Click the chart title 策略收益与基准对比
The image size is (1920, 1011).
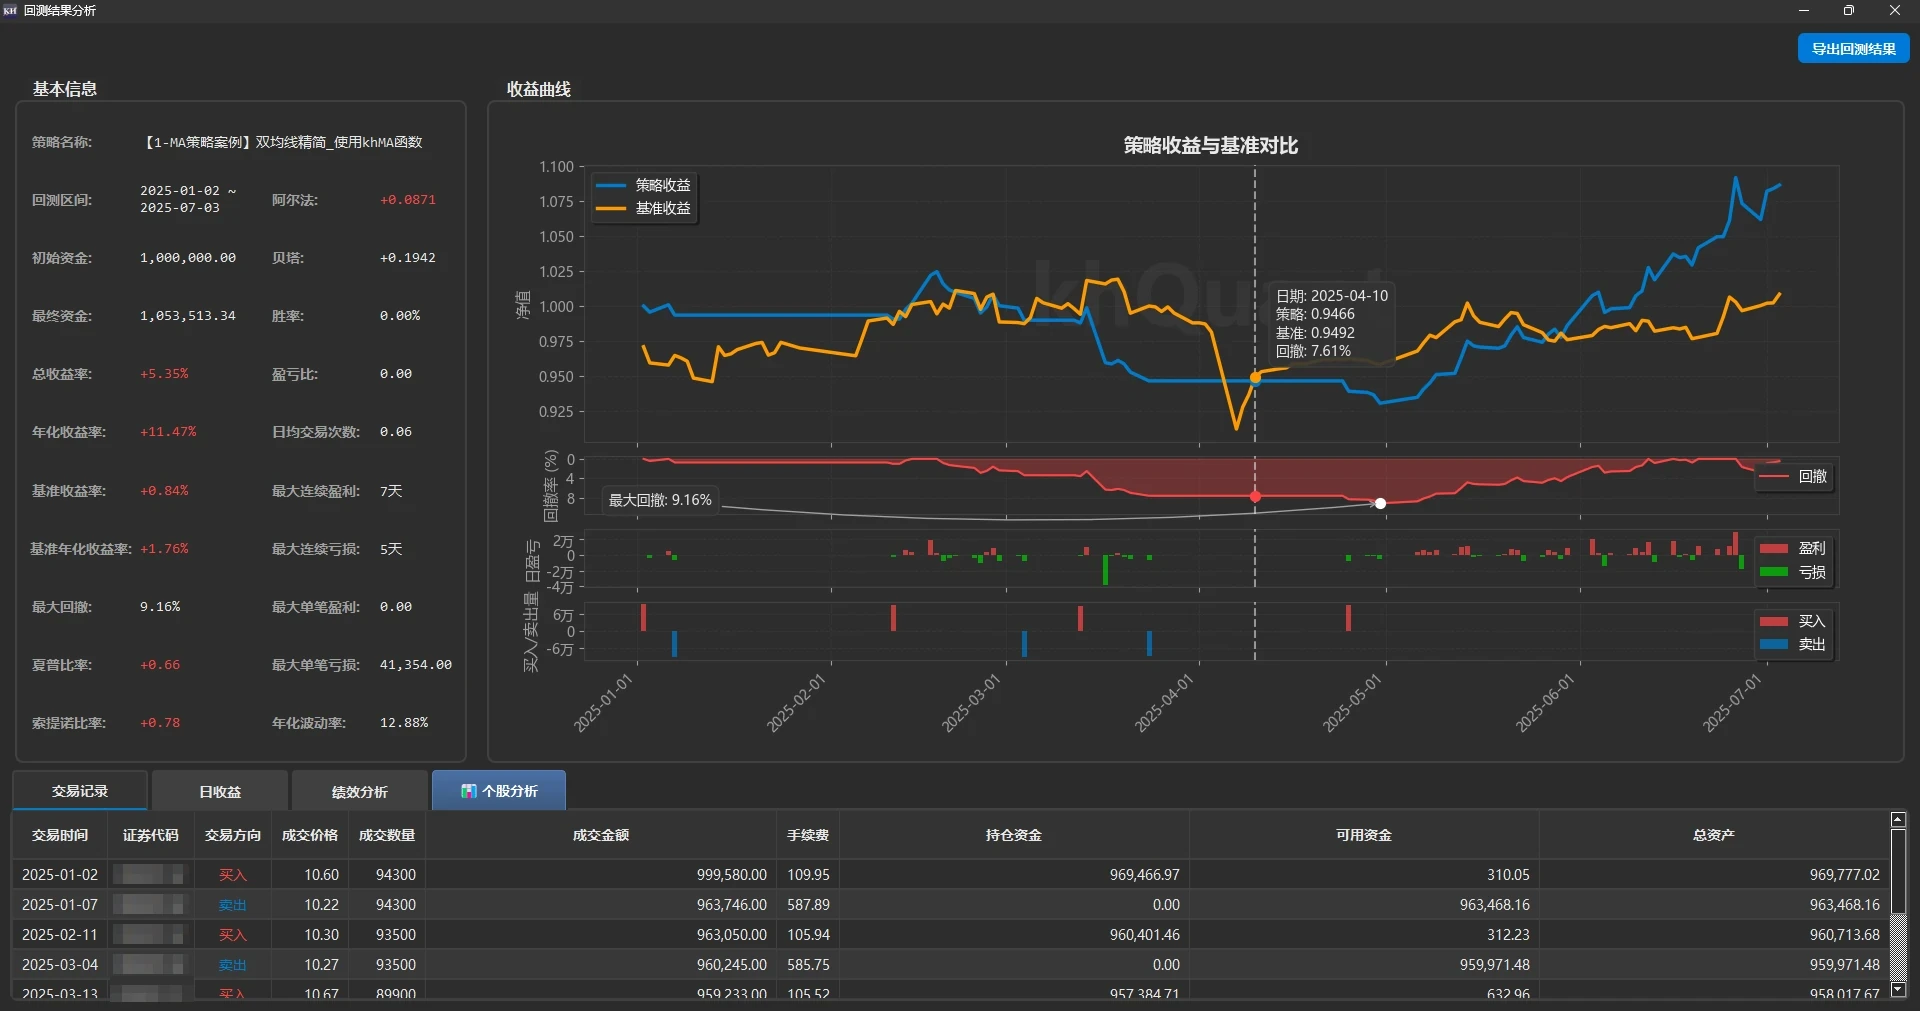pyautogui.click(x=1210, y=146)
